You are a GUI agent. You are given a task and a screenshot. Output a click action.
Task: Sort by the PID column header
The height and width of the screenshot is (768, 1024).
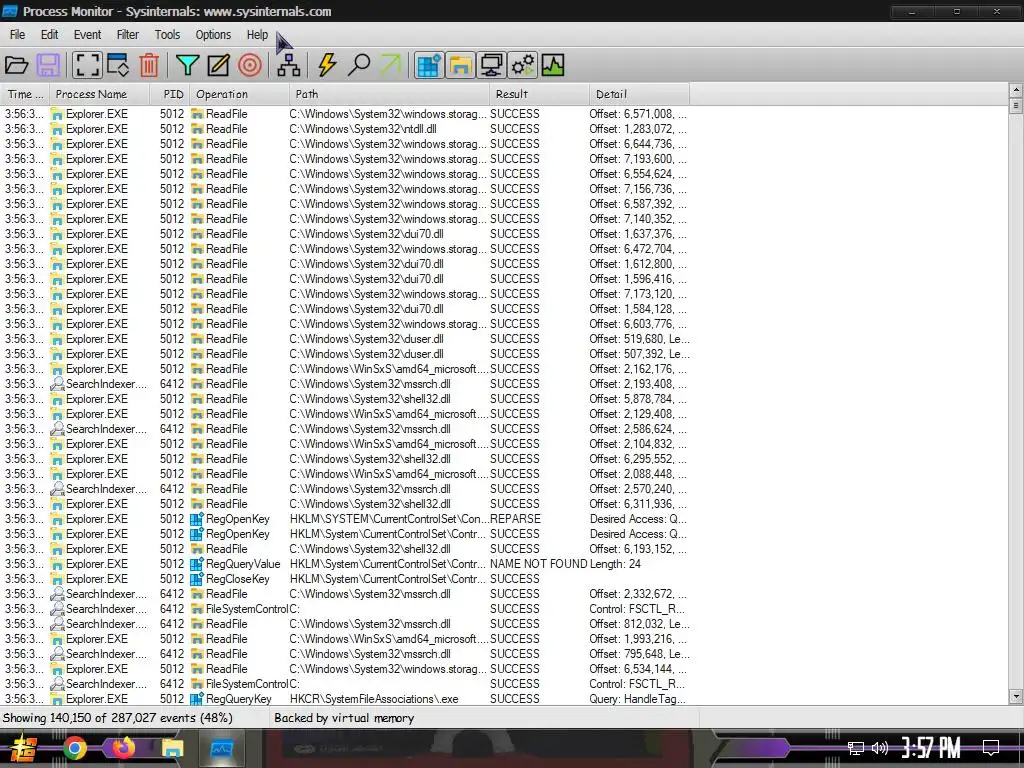170,94
